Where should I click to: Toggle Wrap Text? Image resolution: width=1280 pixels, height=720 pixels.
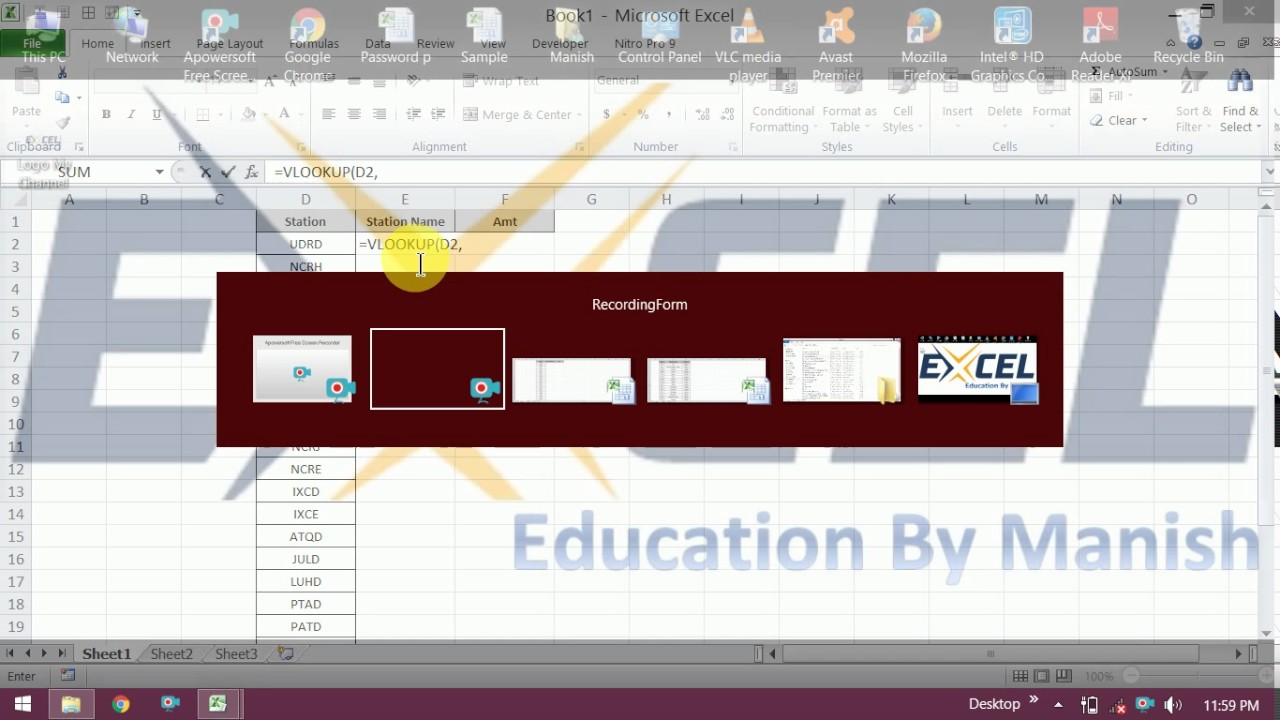click(x=500, y=81)
